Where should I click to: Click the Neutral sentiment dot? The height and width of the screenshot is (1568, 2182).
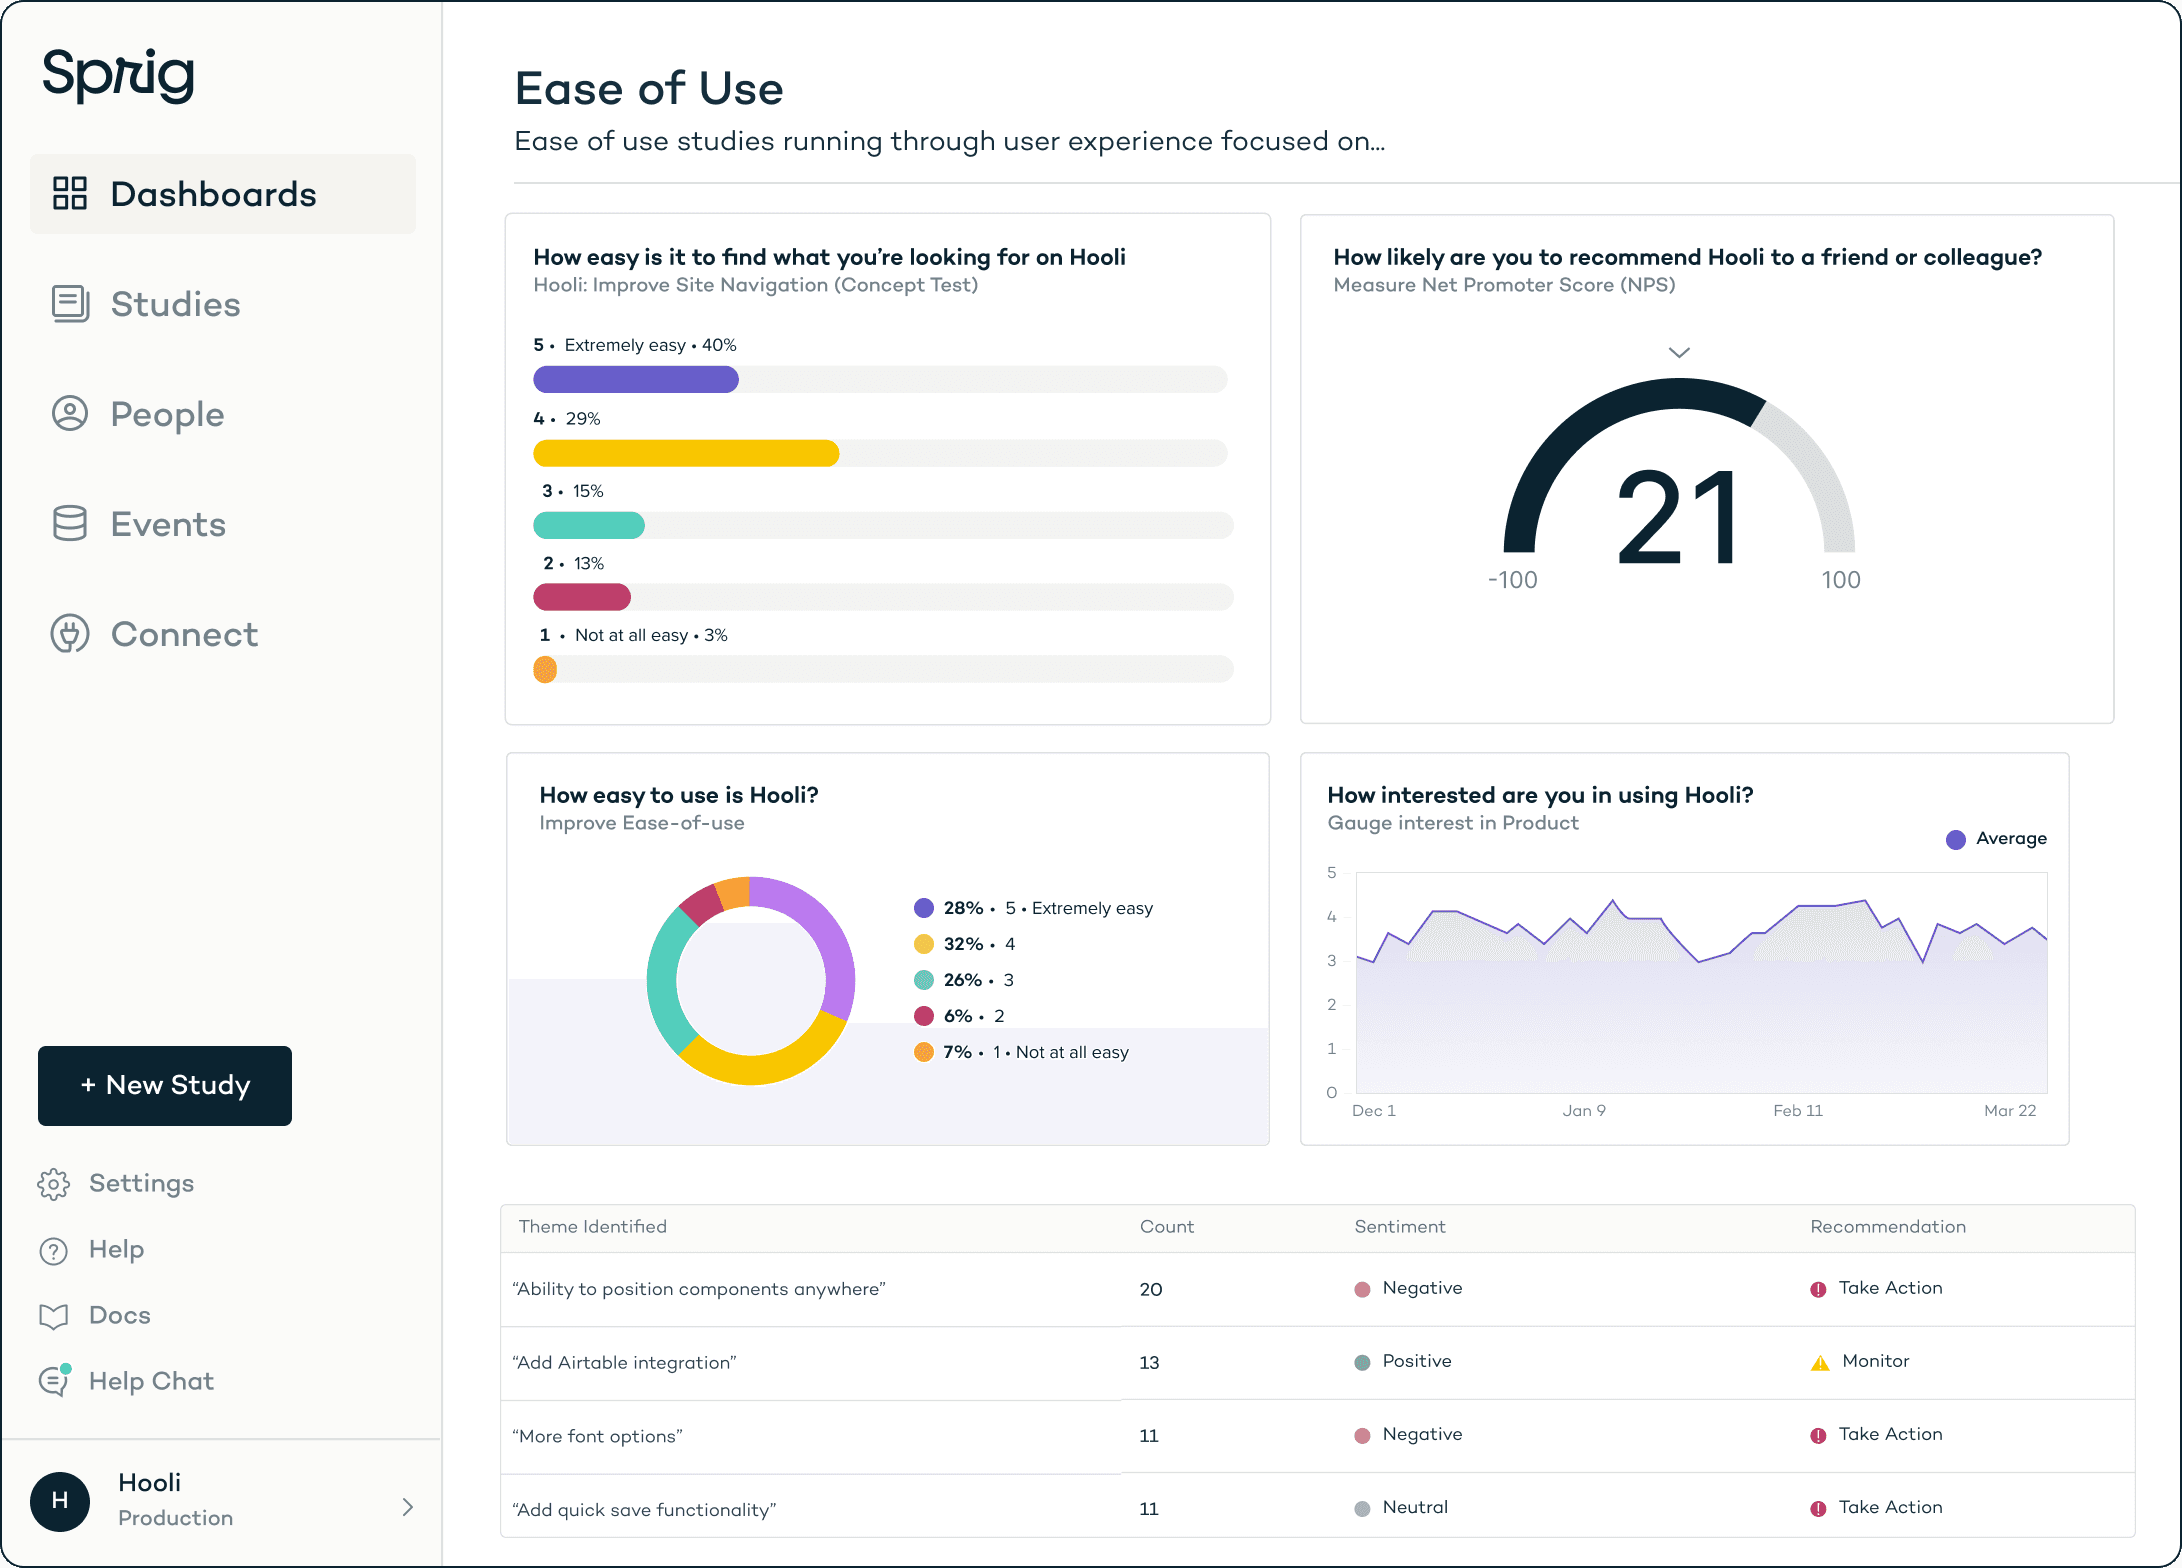pos(1362,1508)
